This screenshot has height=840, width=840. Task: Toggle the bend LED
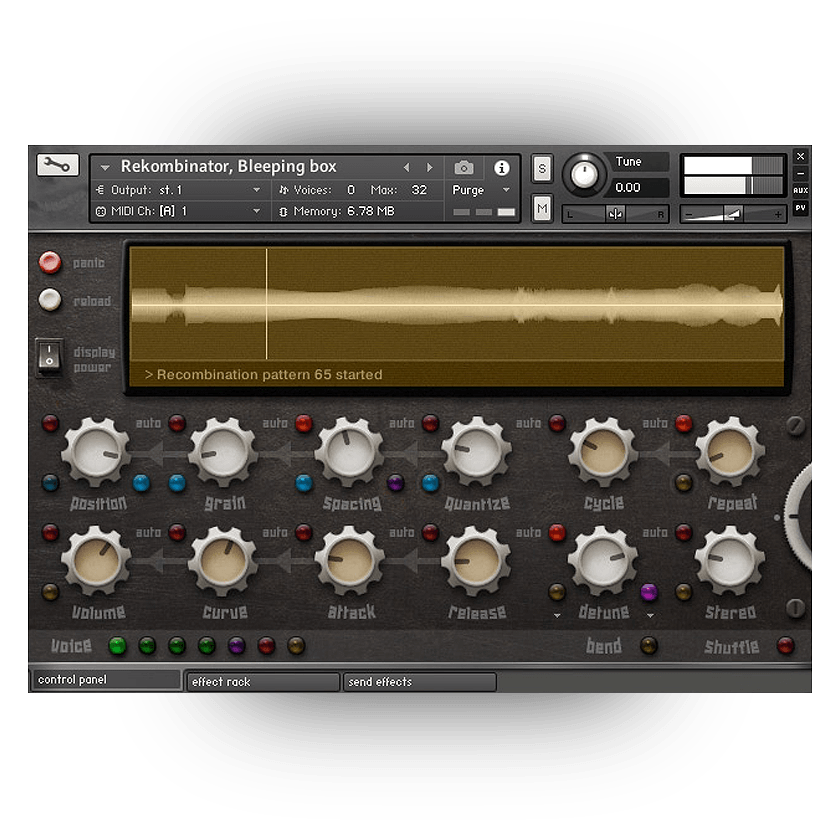(649, 646)
